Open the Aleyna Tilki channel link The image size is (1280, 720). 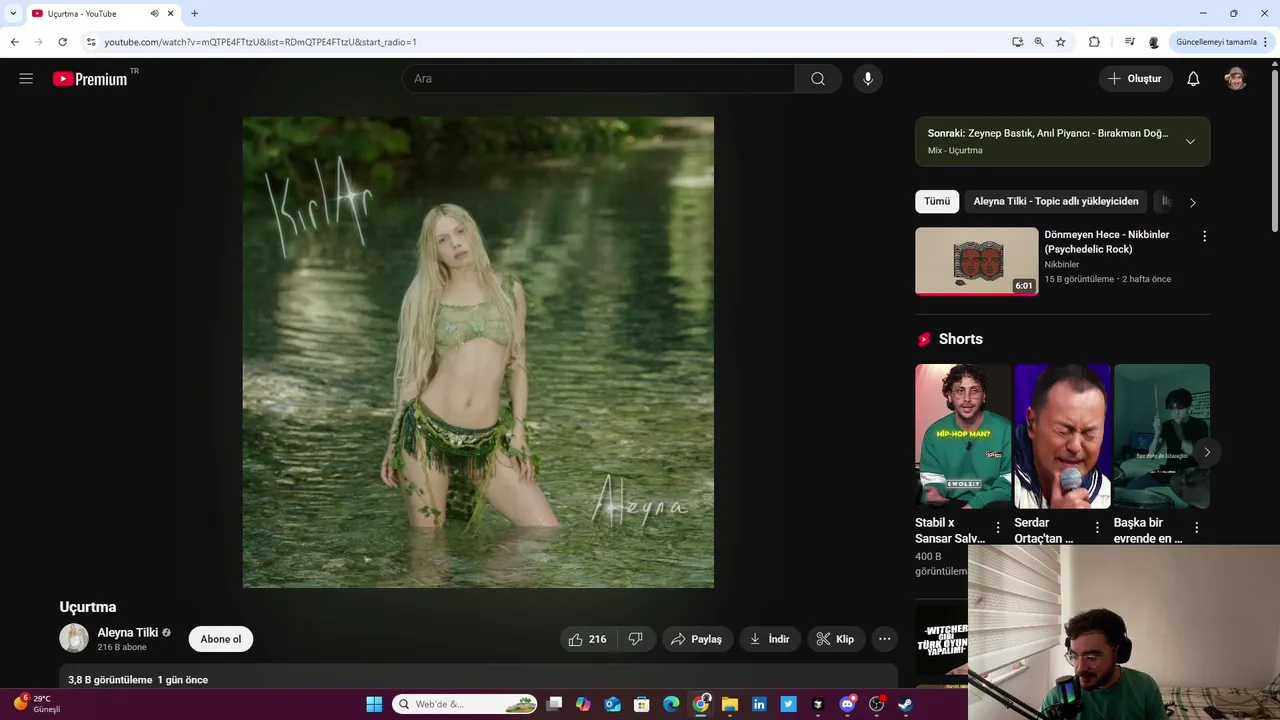tap(128, 633)
